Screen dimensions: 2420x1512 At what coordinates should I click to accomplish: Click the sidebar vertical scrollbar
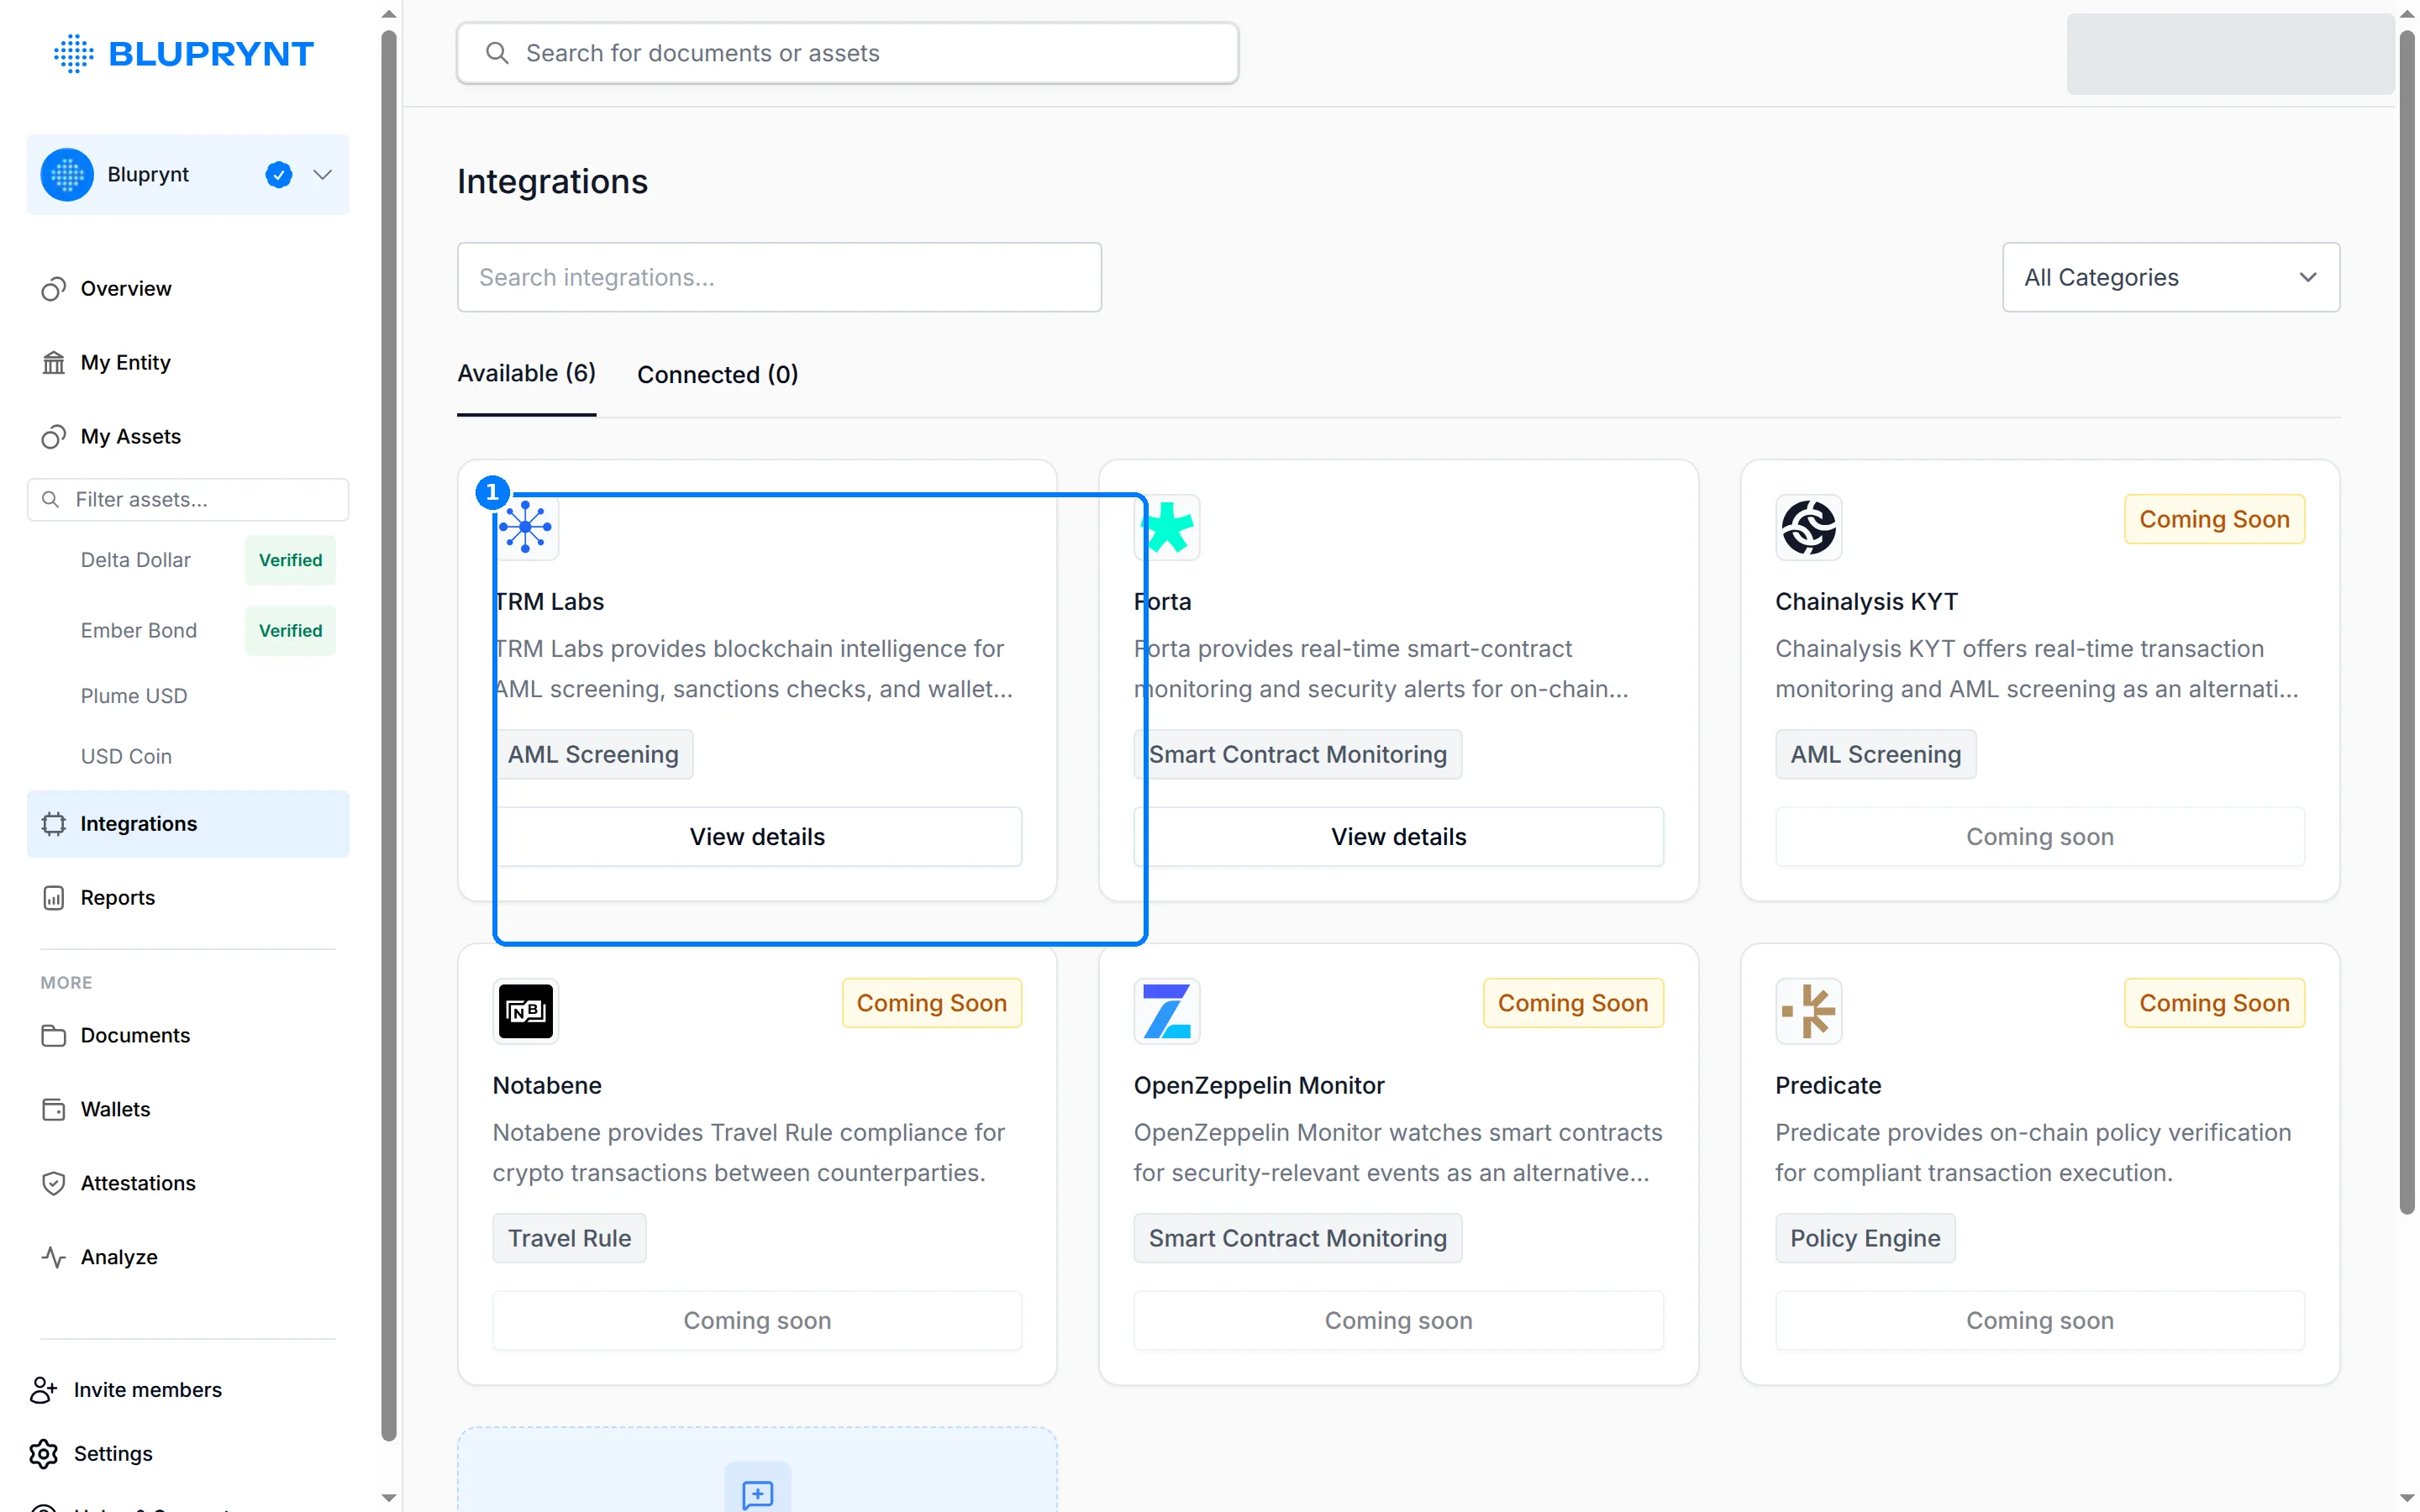[x=389, y=735]
